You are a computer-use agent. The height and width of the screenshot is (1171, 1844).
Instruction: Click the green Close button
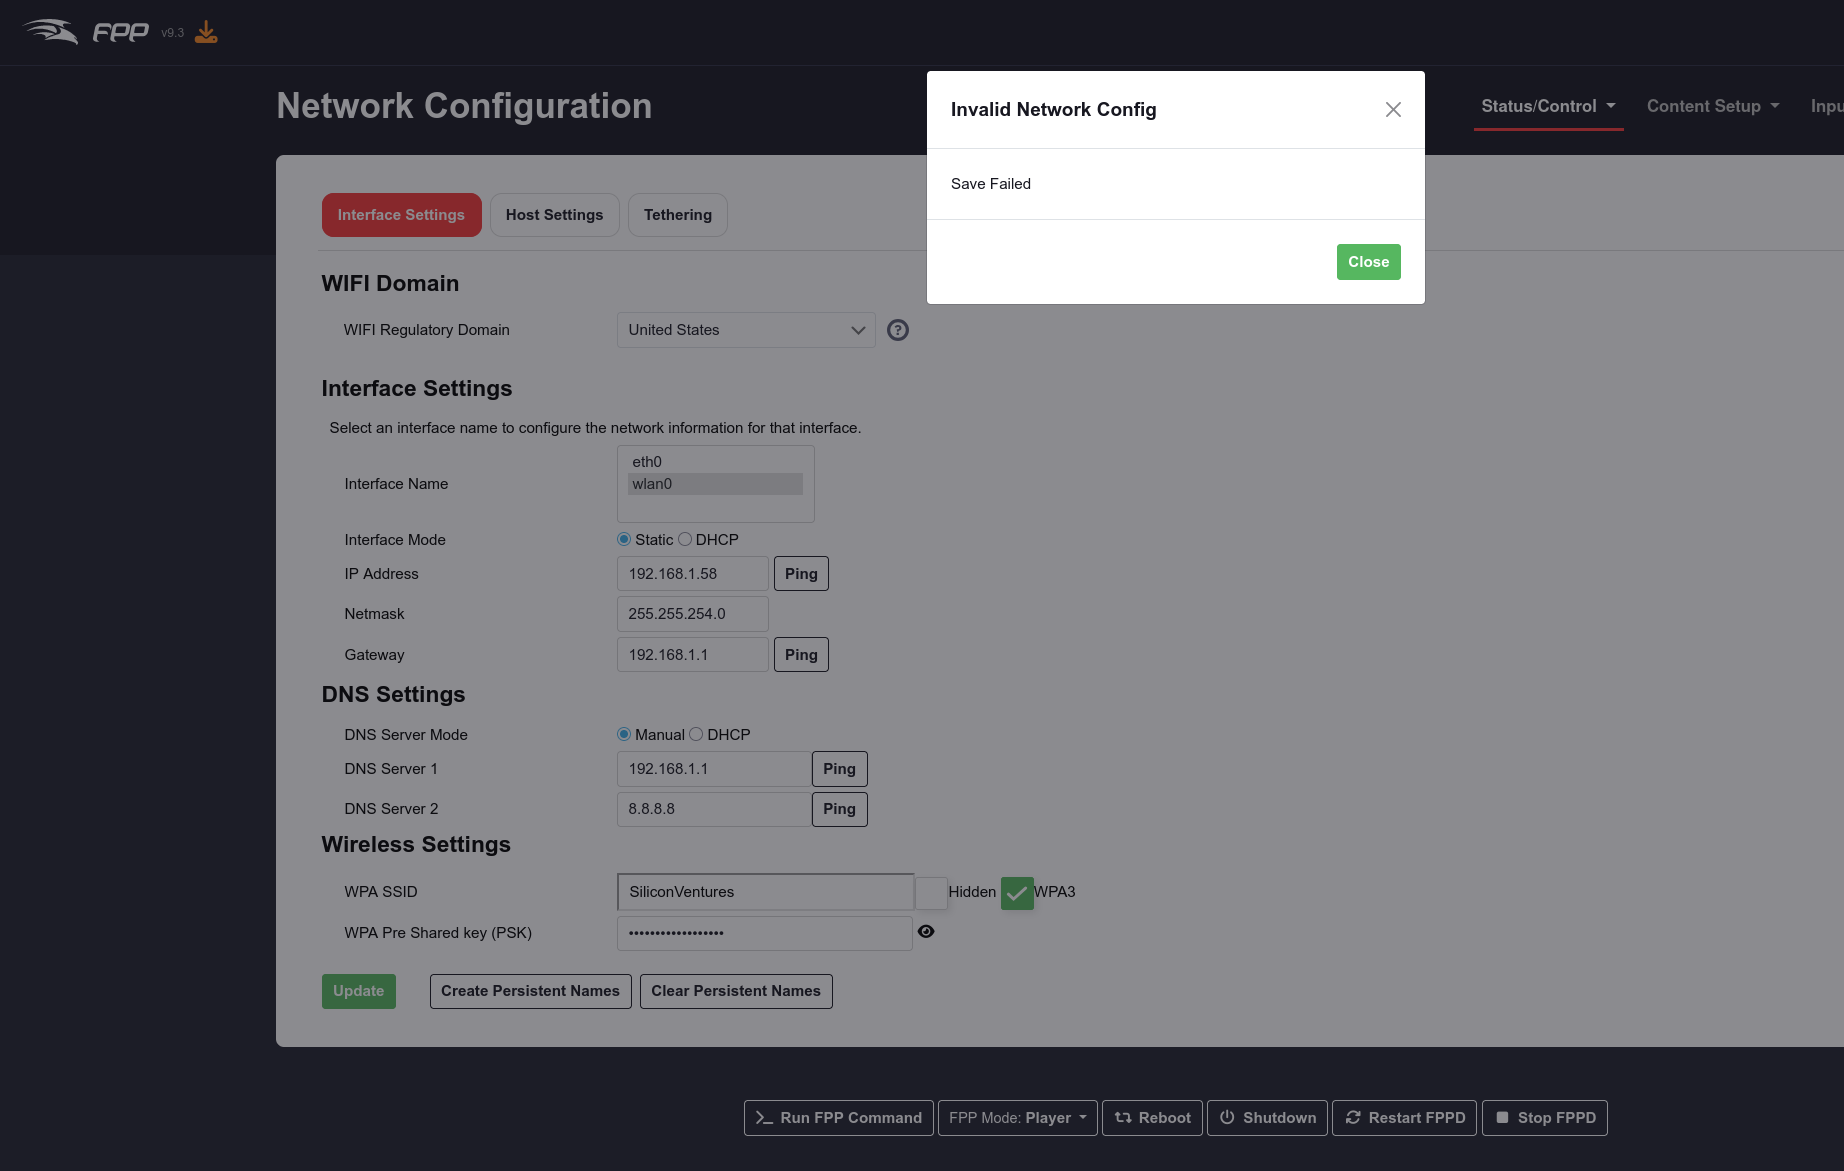tap(1368, 262)
